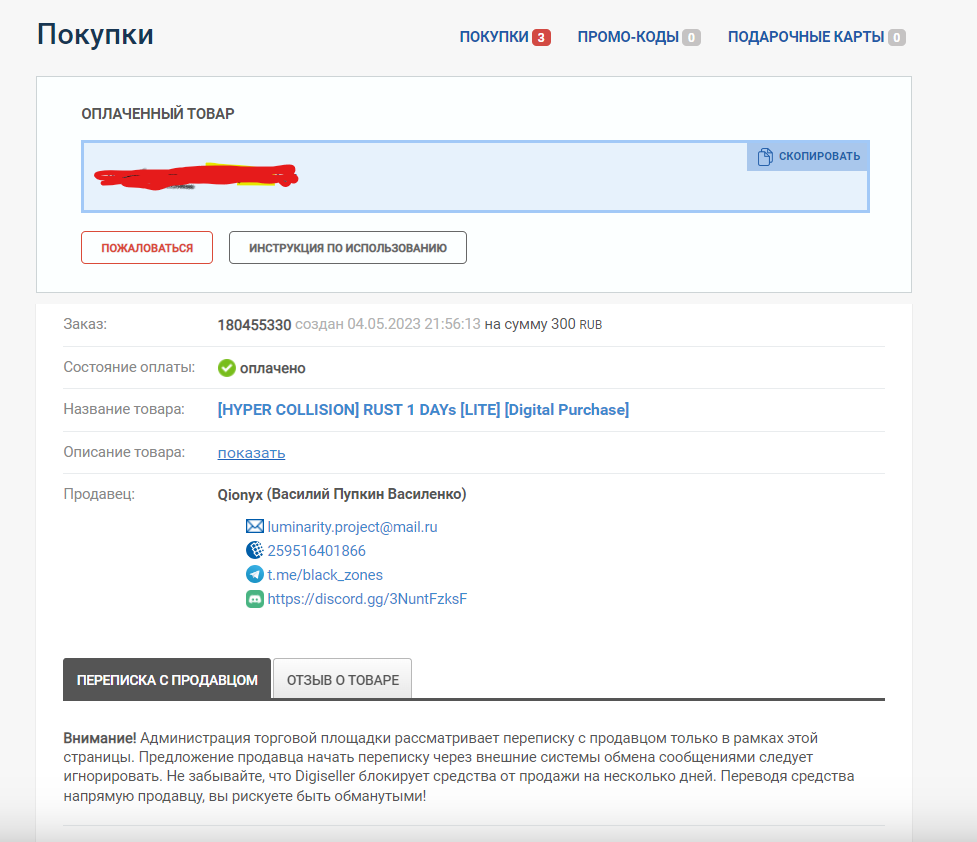The width and height of the screenshot is (977, 842).
Task: Copy the paid item with Скопировать
Action: 808,156
